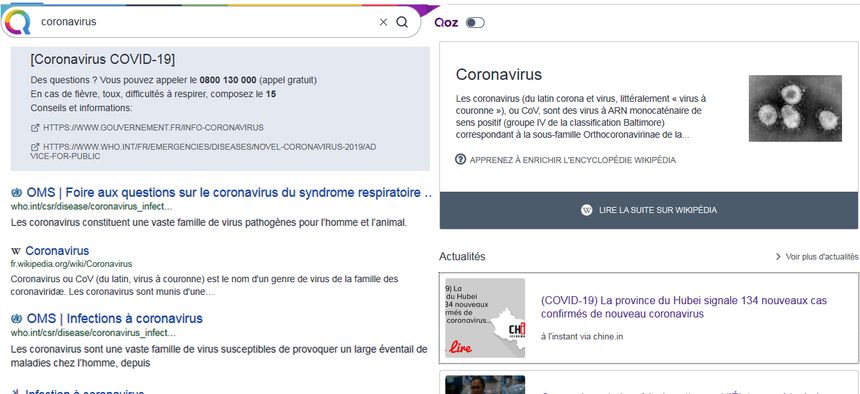The height and width of the screenshot is (394, 860).
Task: Click the chevron beside Voir plus d'actualités
Action: click(x=778, y=257)
